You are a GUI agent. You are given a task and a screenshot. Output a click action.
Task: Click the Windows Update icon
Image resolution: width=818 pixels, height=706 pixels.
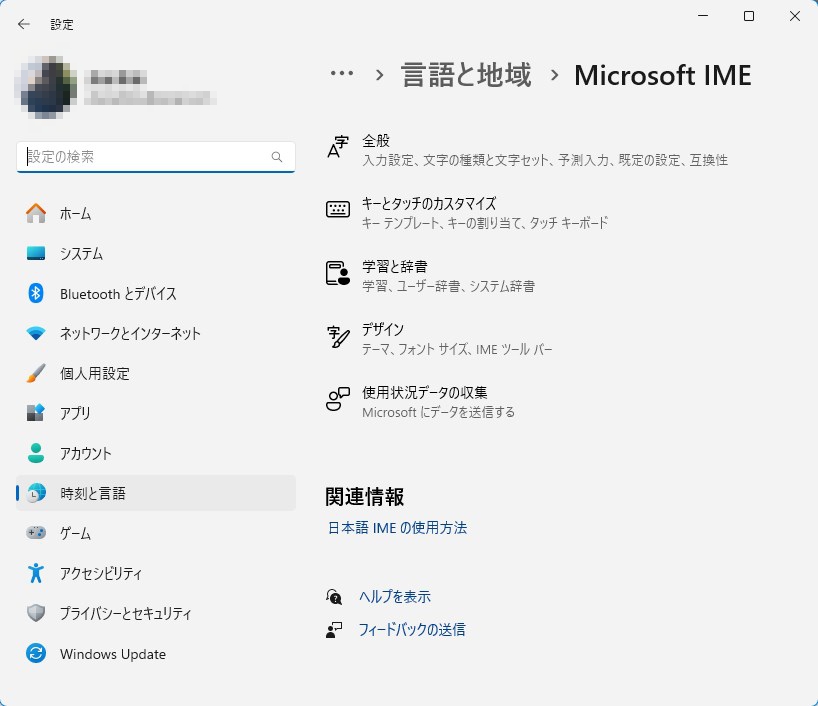(x=36, y=654)
